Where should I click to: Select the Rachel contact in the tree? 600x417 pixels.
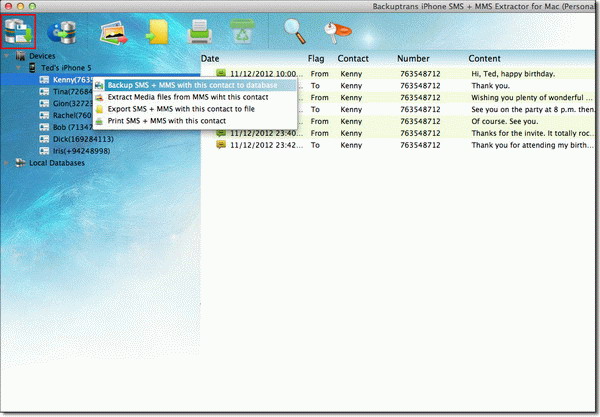tap(73, 115)
